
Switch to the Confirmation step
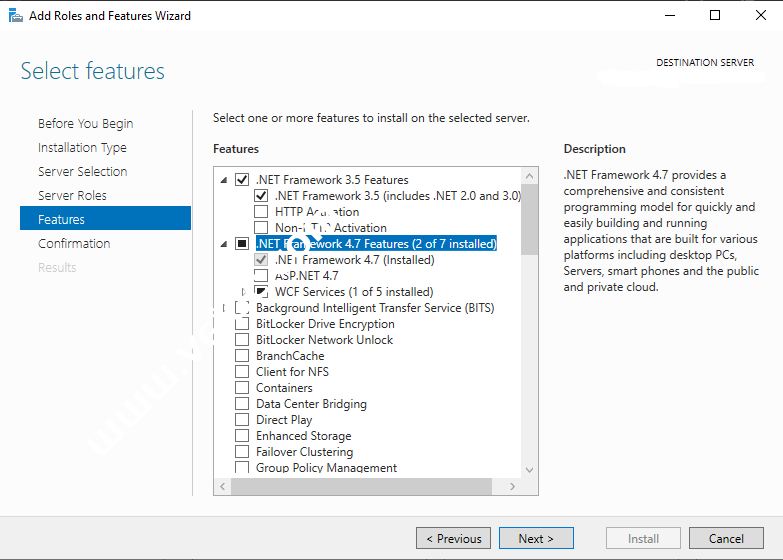point(74,244)
